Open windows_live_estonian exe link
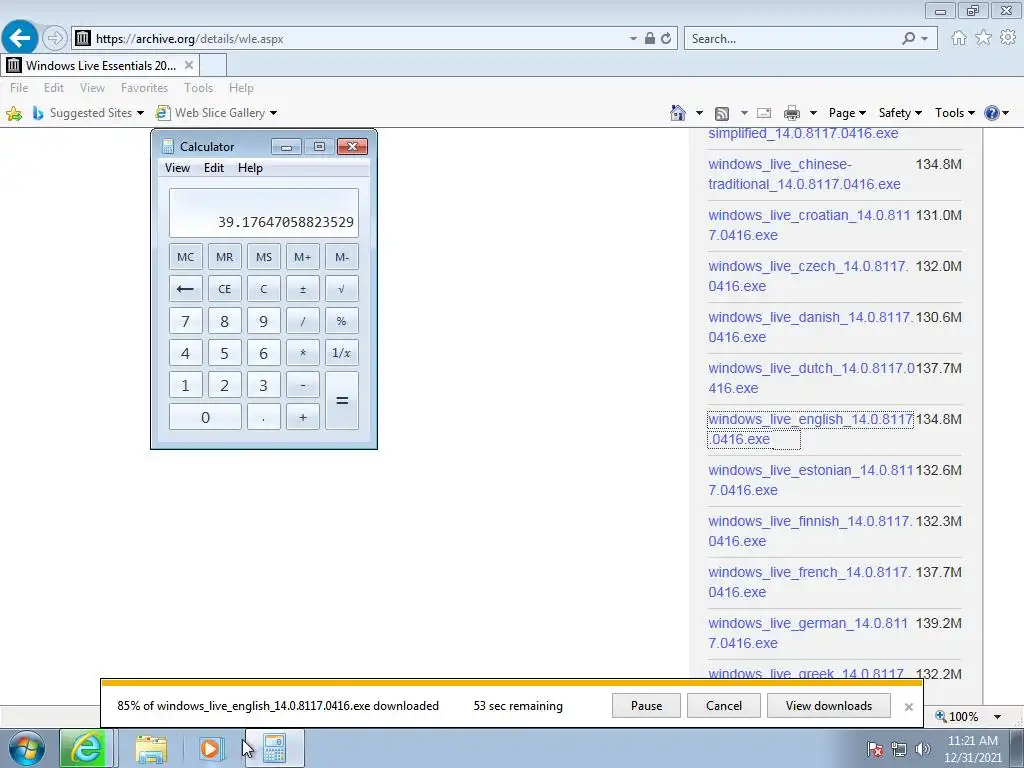 tap(811, 480)
